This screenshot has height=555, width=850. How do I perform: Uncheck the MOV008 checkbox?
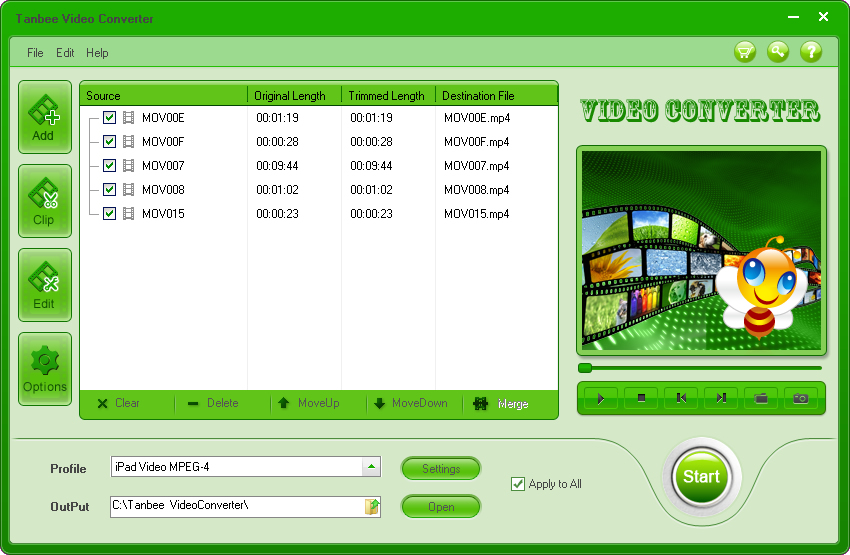[110, 189]
